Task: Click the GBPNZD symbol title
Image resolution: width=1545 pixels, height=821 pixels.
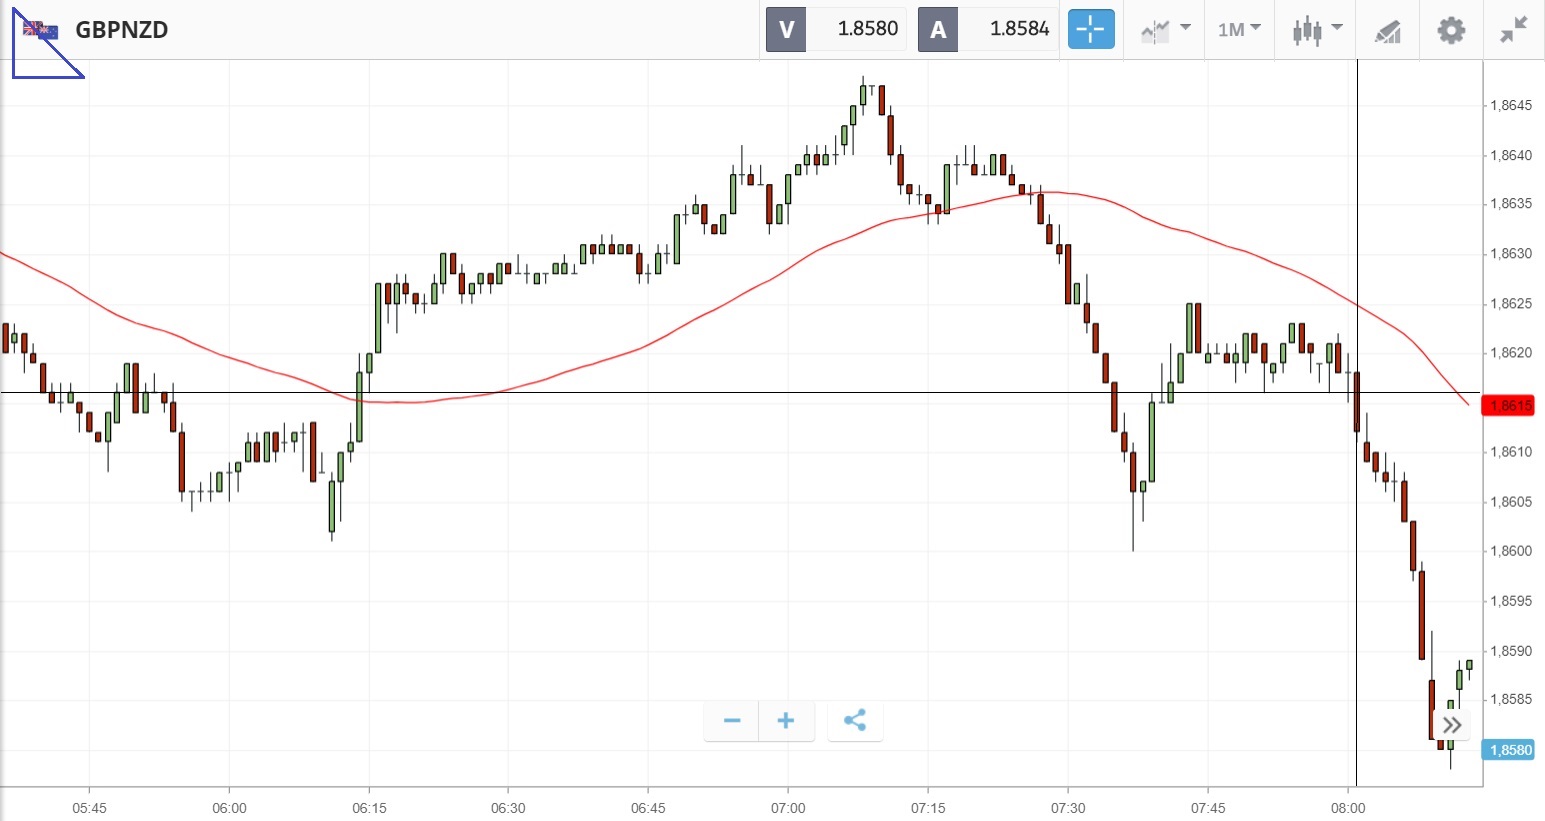Action: click(x=122, y=30)
